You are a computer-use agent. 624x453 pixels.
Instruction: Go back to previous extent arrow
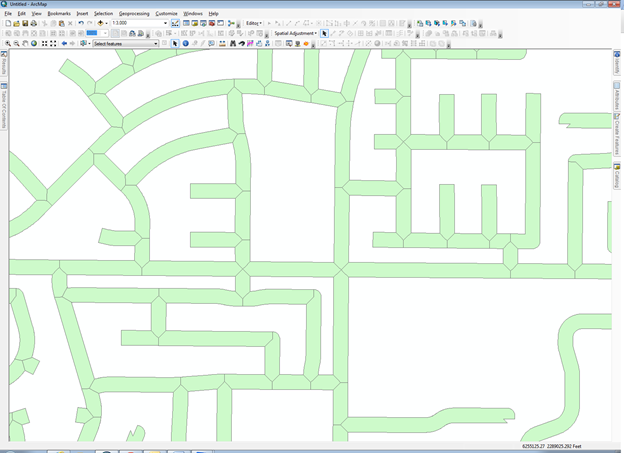click(x=64, y=44)
